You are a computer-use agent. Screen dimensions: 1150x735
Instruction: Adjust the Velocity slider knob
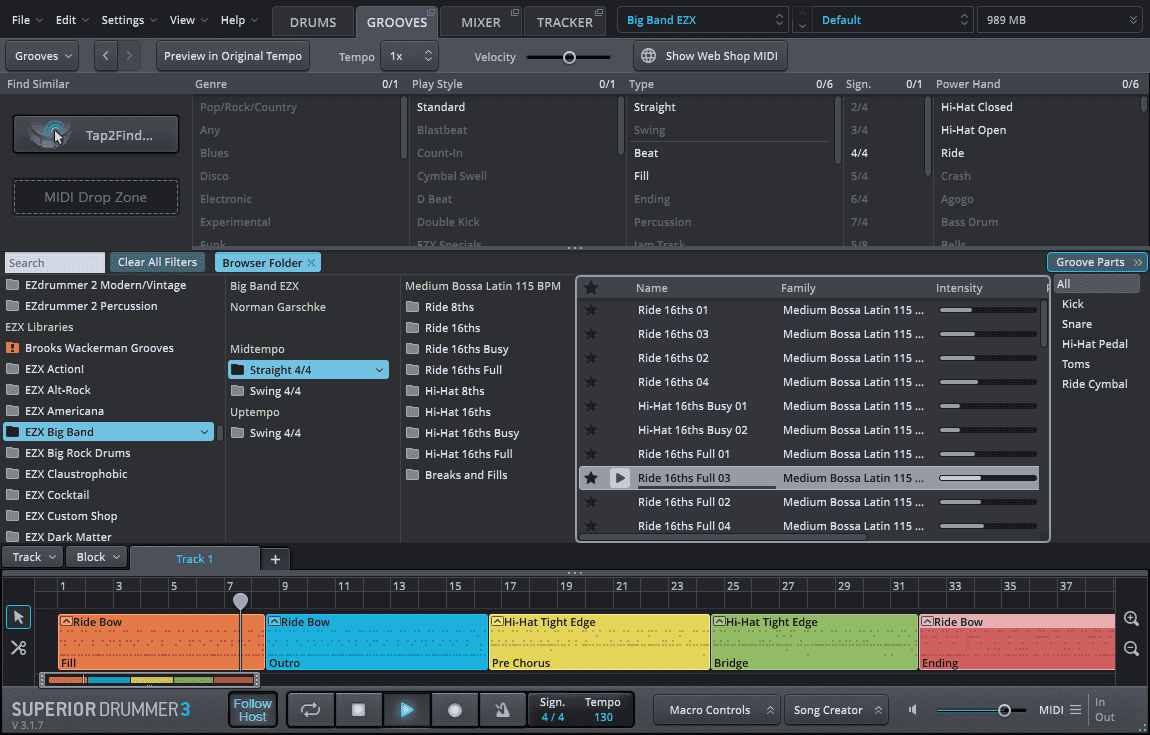tap(569, 57)
